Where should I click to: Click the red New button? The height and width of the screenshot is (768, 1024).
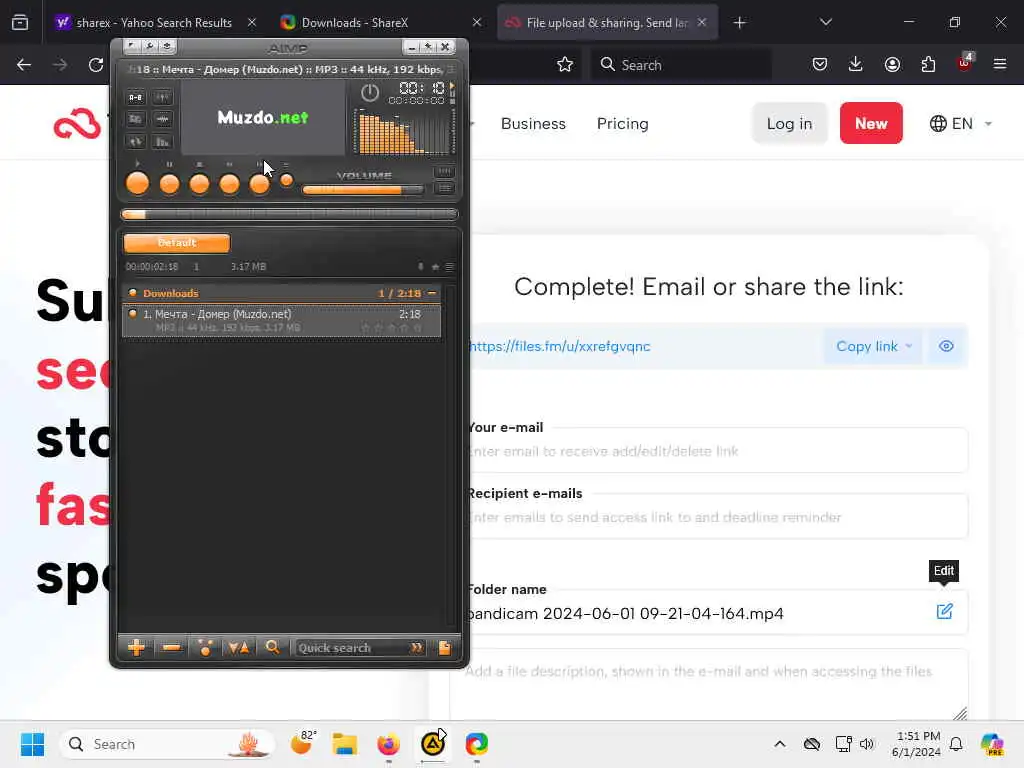tap(871, 123)
